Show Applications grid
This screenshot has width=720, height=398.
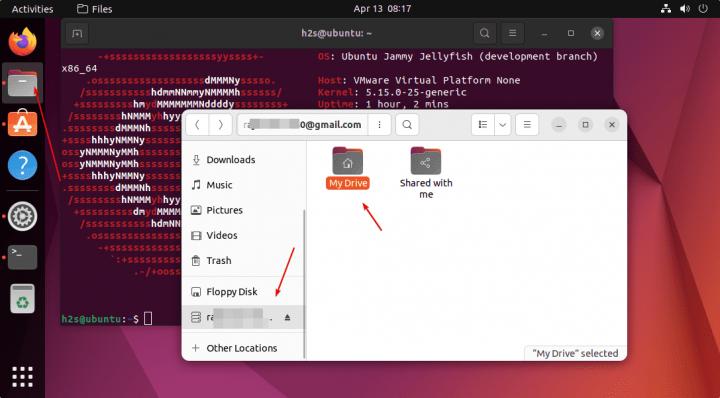[x=22, y=377]
